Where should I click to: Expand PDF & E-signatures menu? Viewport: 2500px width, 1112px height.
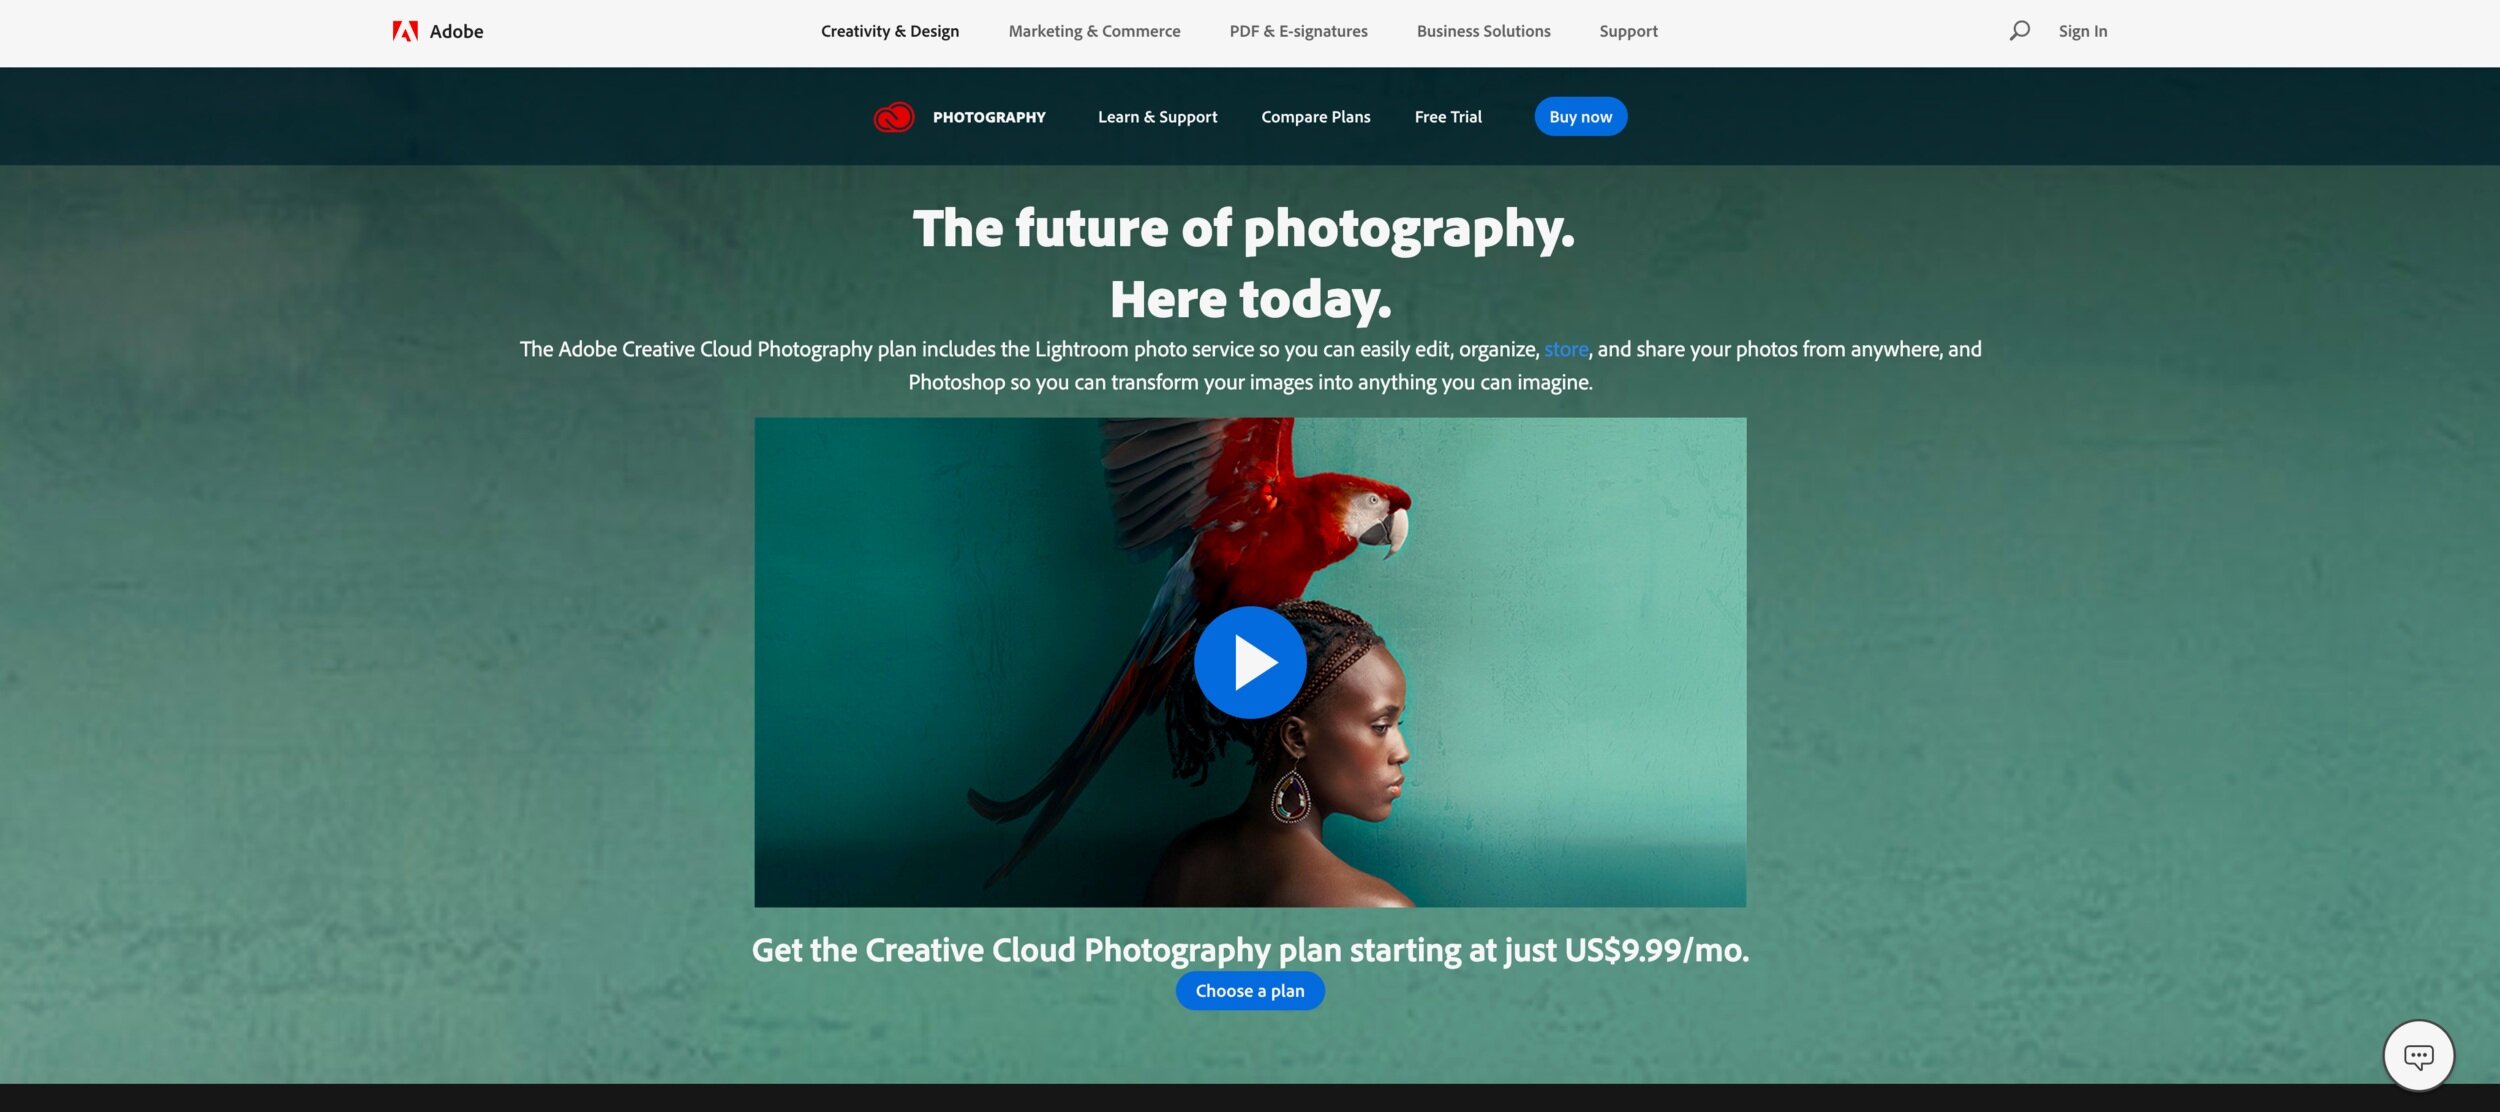[1298, 31]
